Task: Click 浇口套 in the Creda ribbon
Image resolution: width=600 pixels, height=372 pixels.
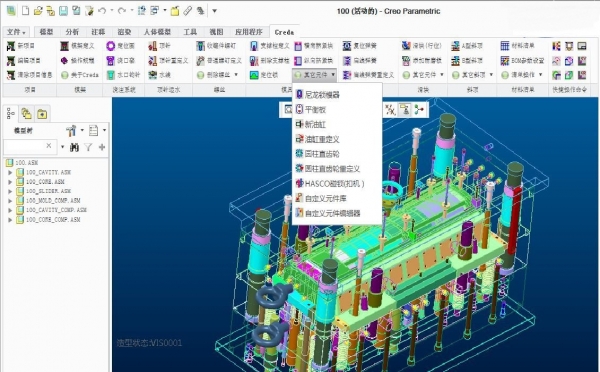Action: click(x=121, y=60)
